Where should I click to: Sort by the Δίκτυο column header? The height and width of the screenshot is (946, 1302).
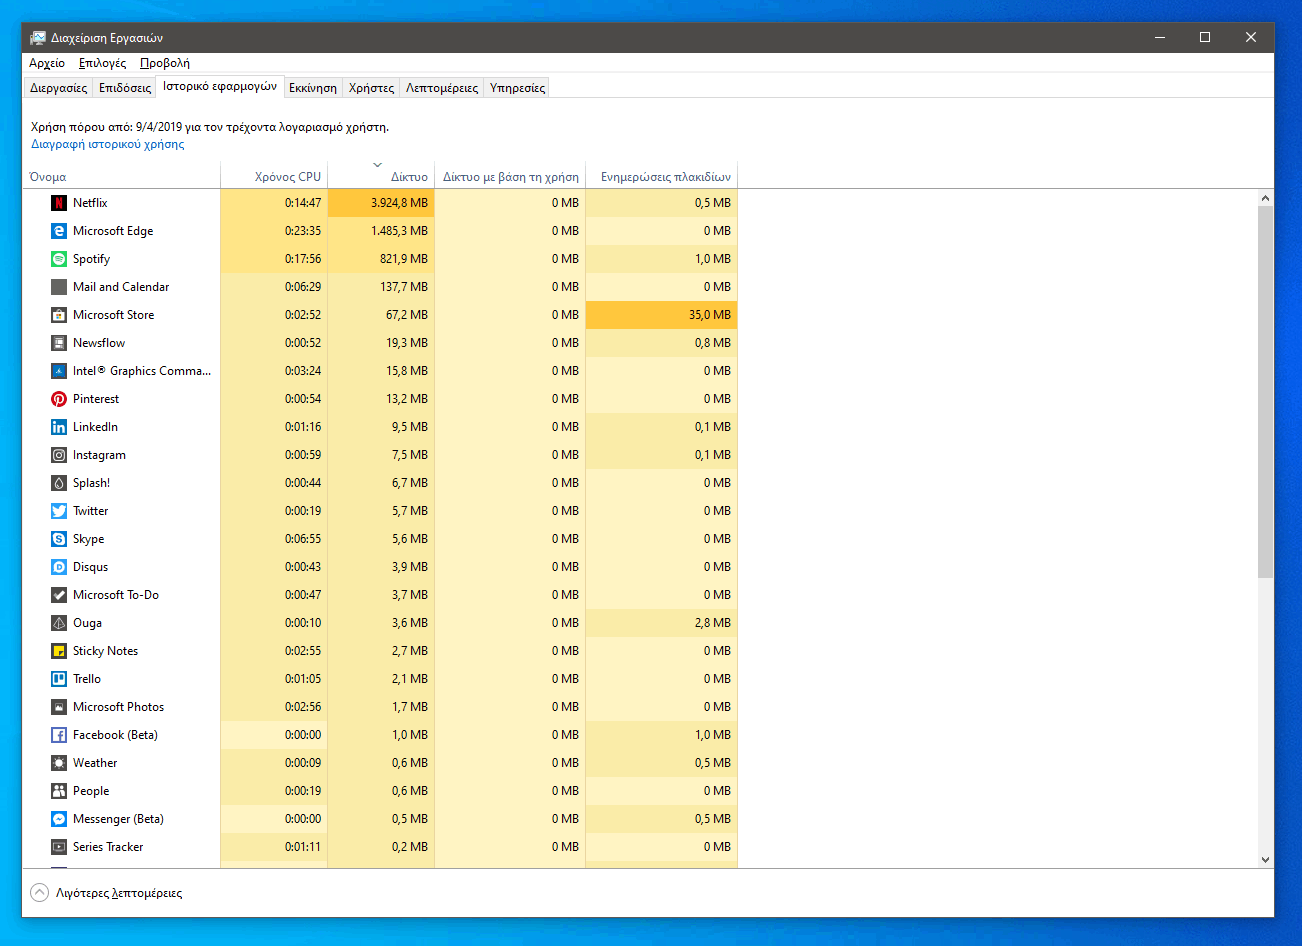[x=381, y=175]
